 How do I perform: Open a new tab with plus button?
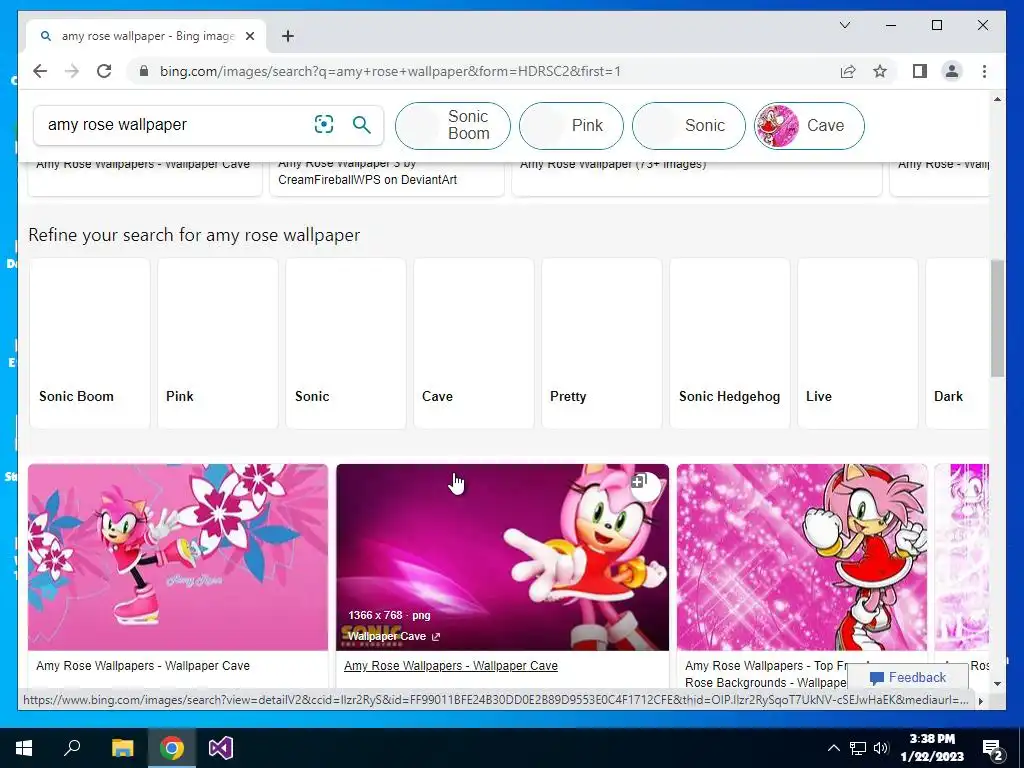(288, 36)
